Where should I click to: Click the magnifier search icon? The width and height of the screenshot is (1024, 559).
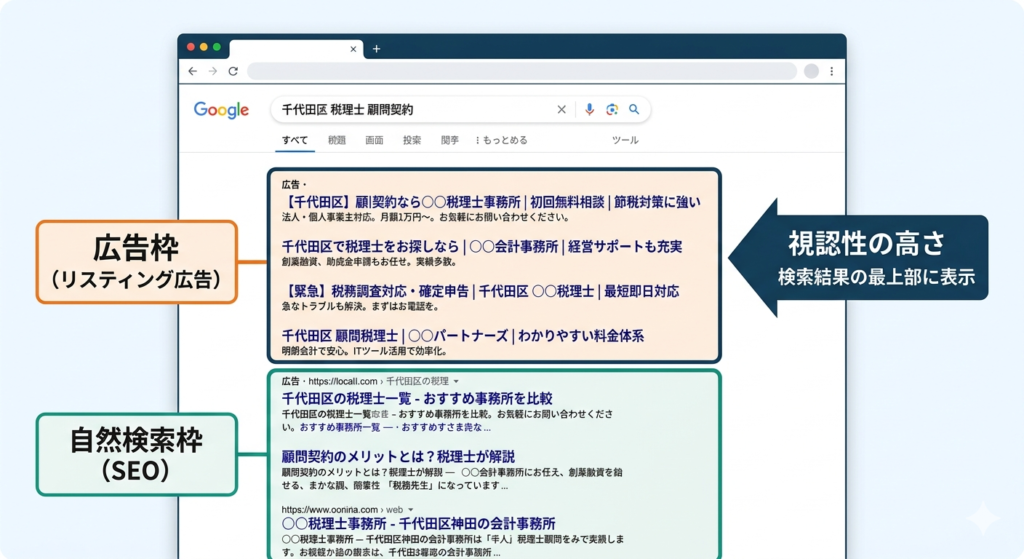[x=634, y=110]
